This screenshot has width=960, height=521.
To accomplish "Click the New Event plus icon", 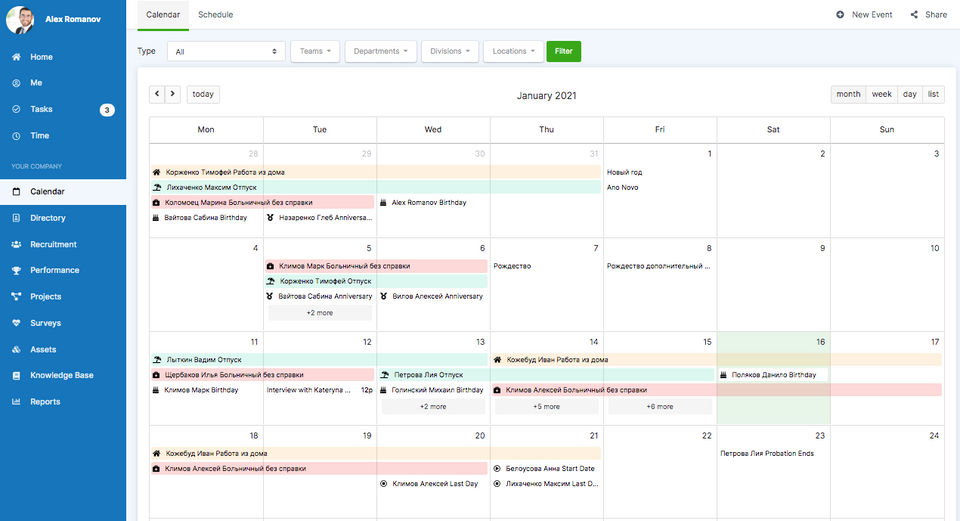I will [840, 15].
